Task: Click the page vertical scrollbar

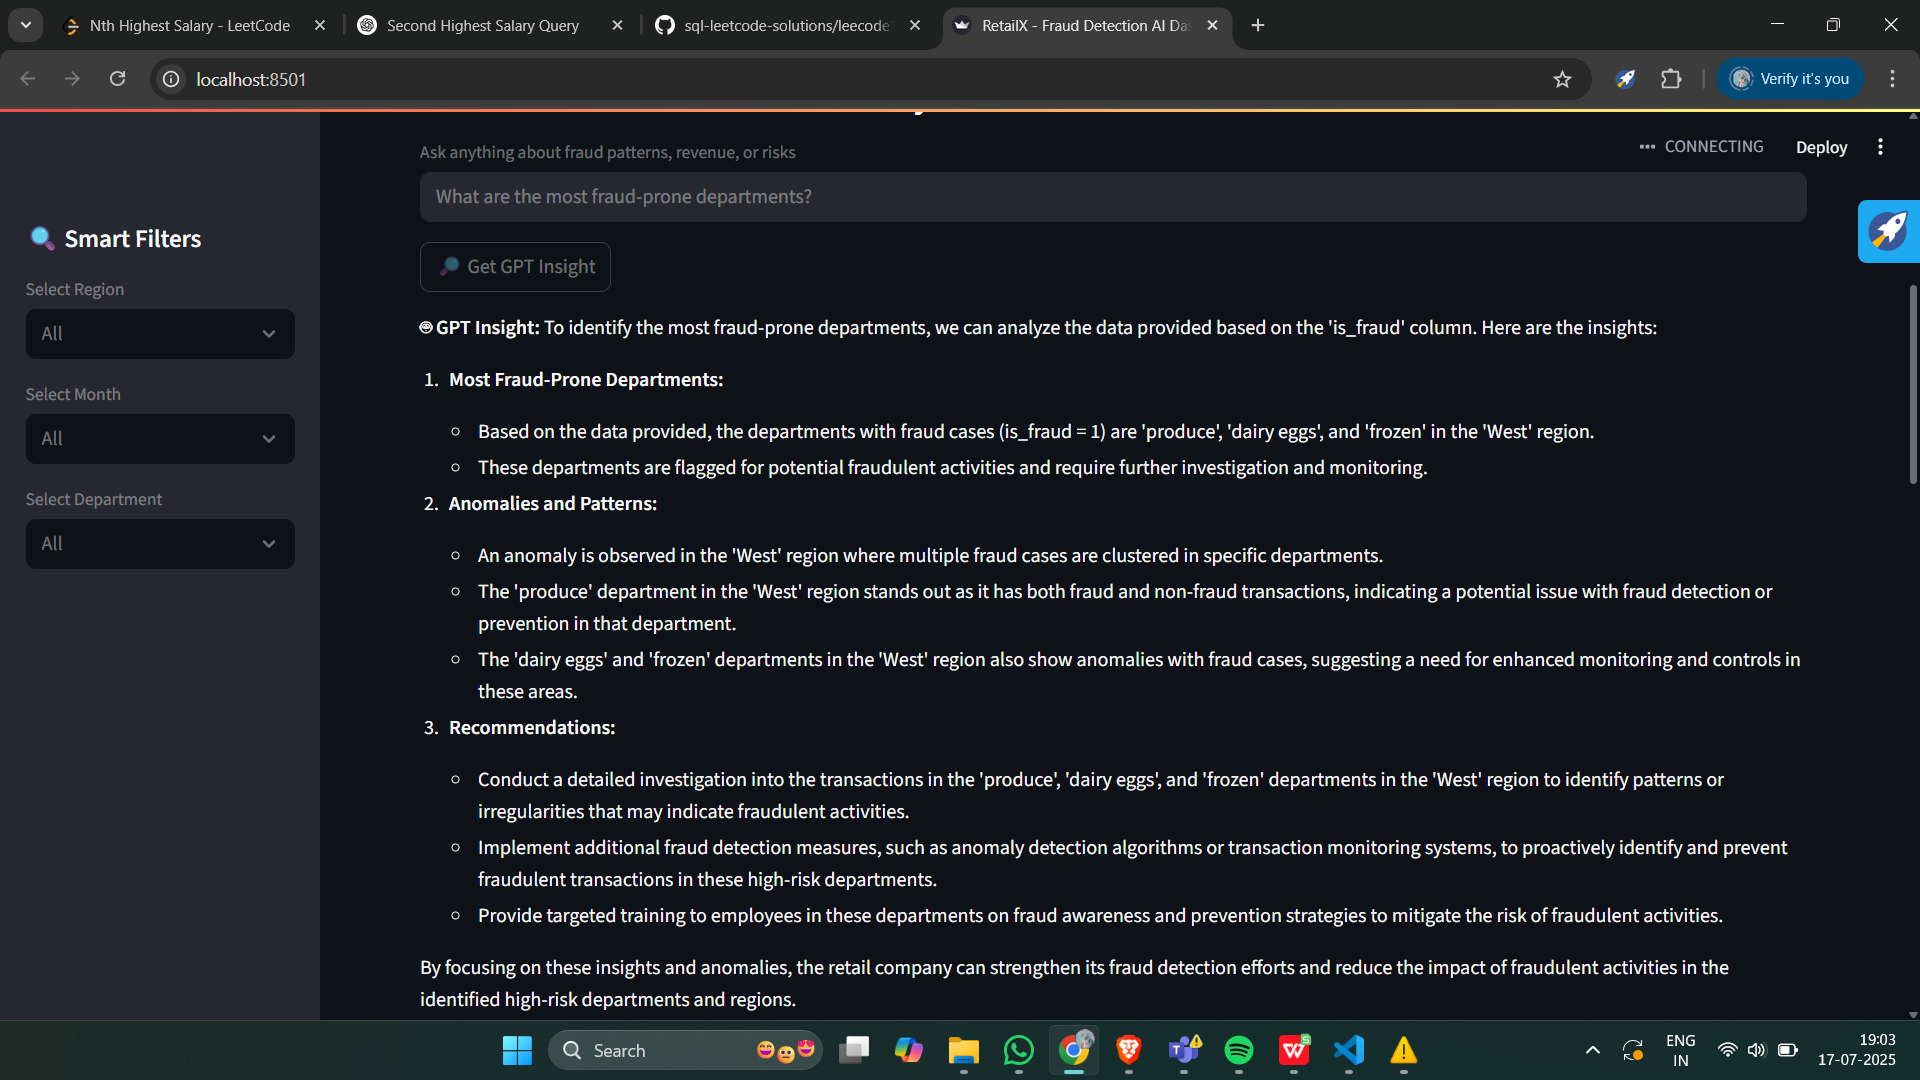Action: point(1913,385)
